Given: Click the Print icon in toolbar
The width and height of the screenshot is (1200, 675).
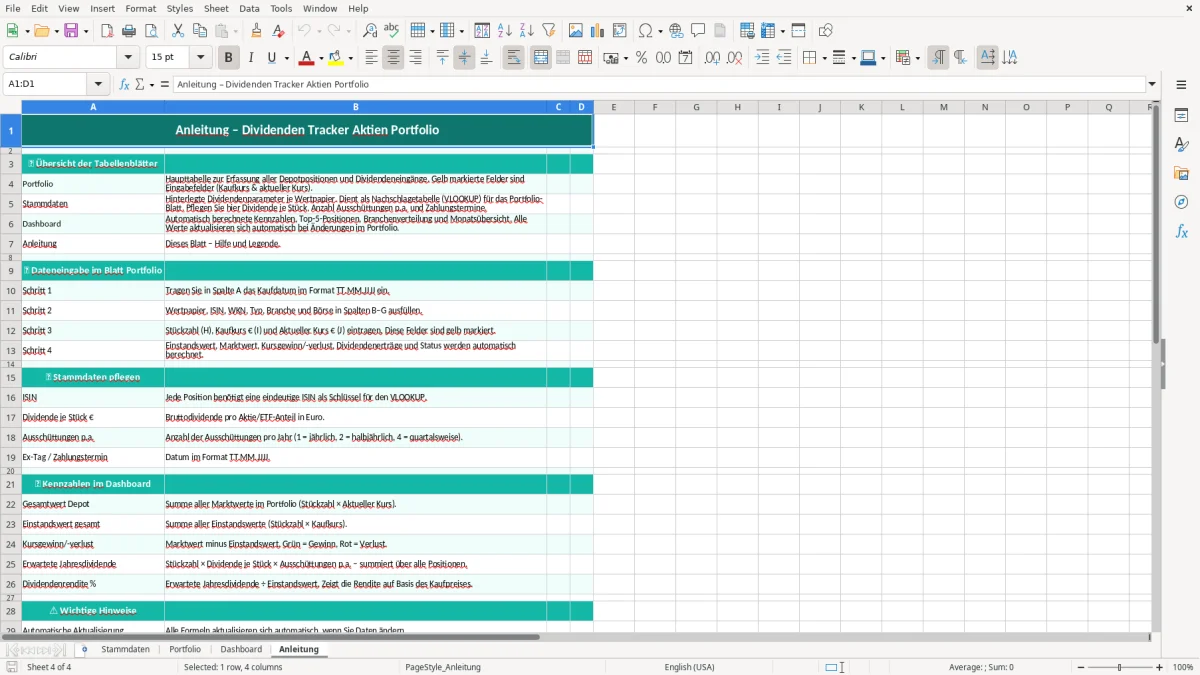Looking at the screenshot, I should [x=129, y=31].
